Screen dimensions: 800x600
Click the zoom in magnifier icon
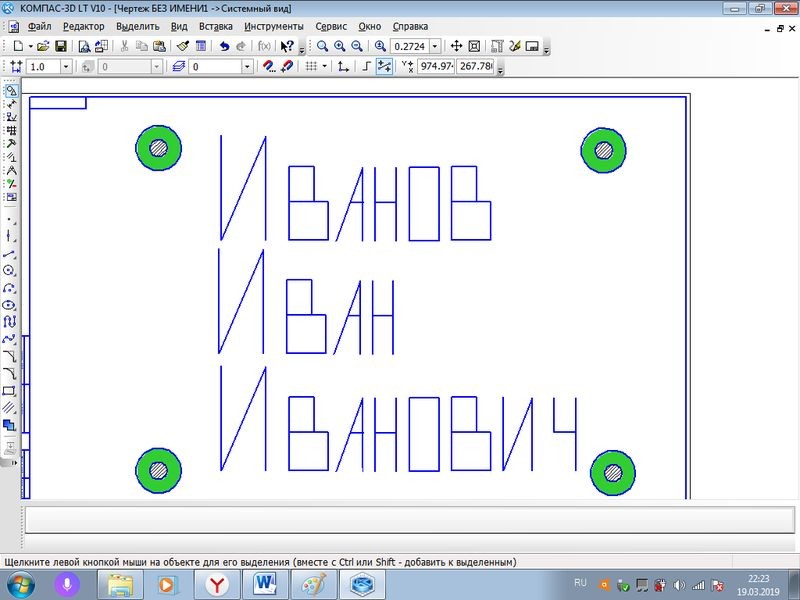(x=339, y=46)
